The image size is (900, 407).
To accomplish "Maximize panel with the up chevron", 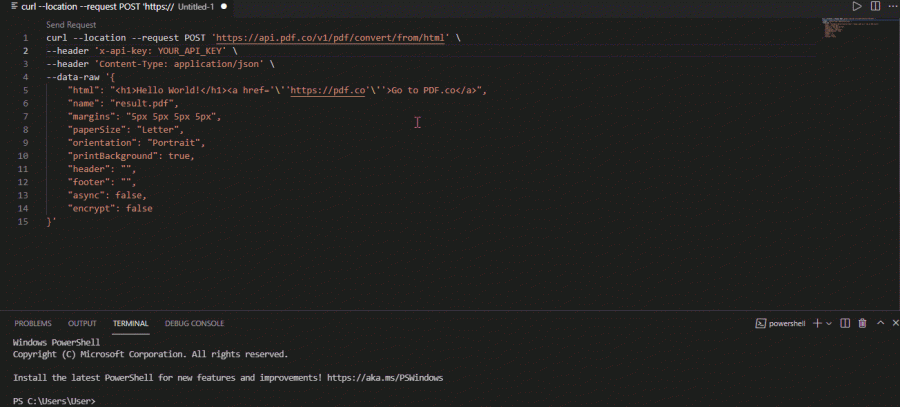I will 880,323.
